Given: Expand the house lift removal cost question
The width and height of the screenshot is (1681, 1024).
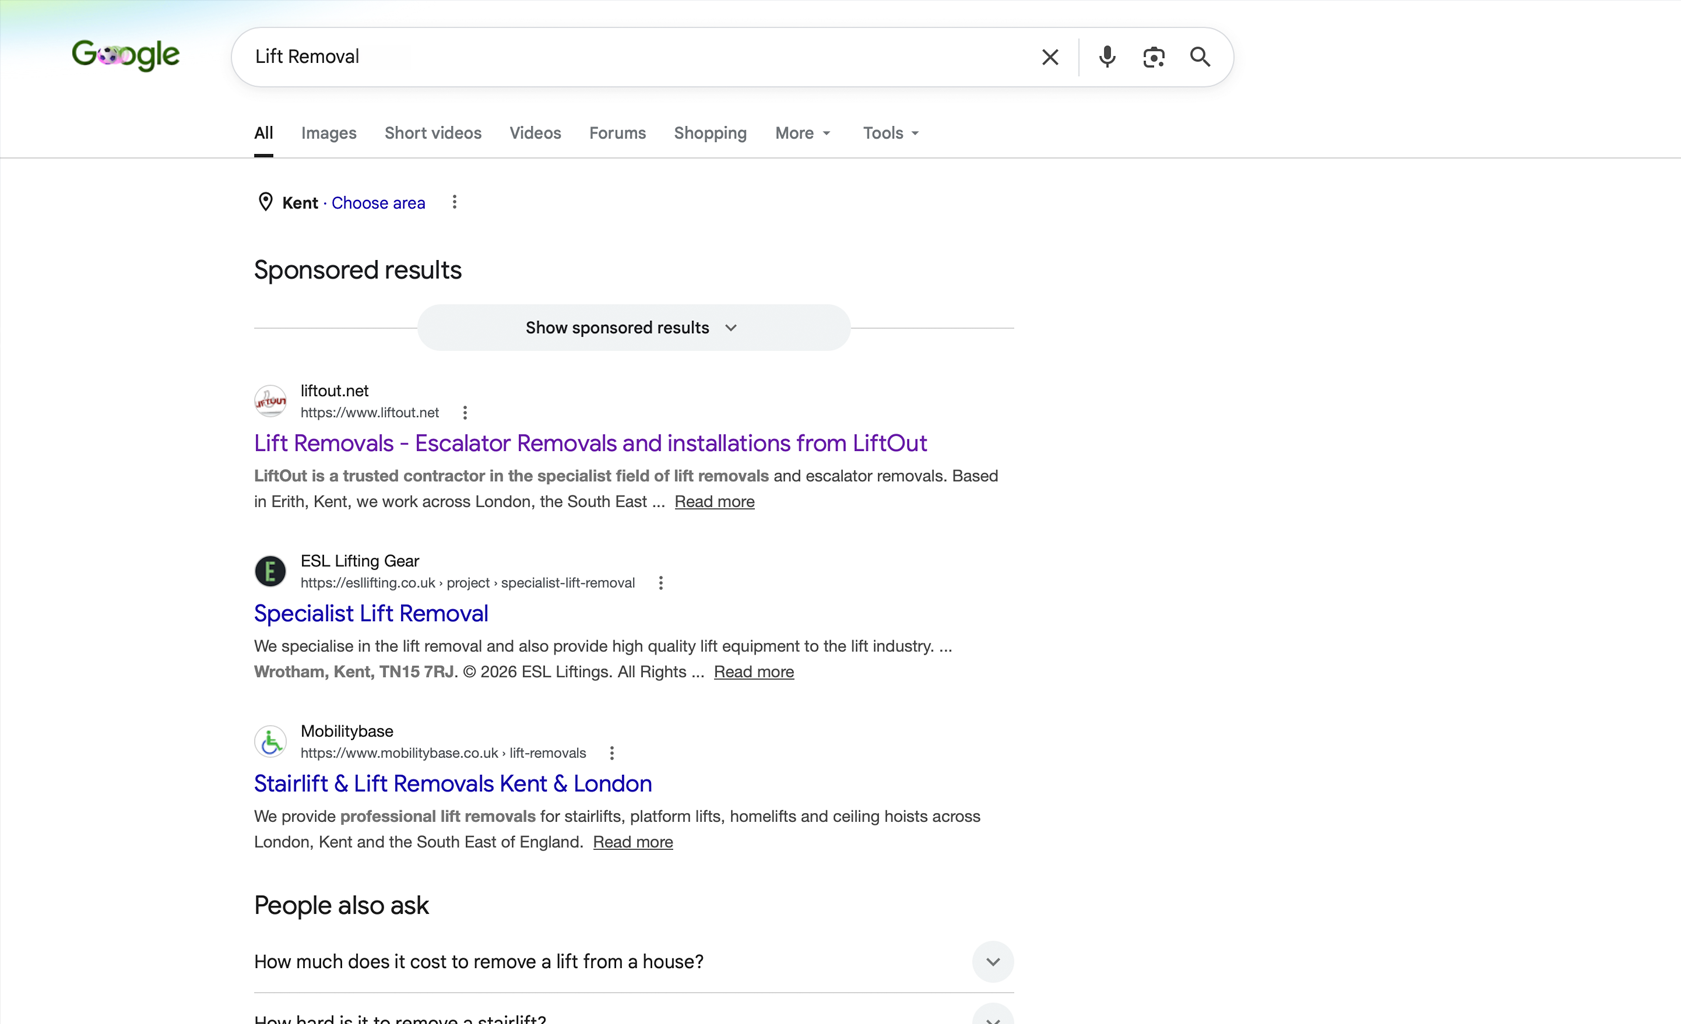Looking at the screenshot, I should point(634,962).
